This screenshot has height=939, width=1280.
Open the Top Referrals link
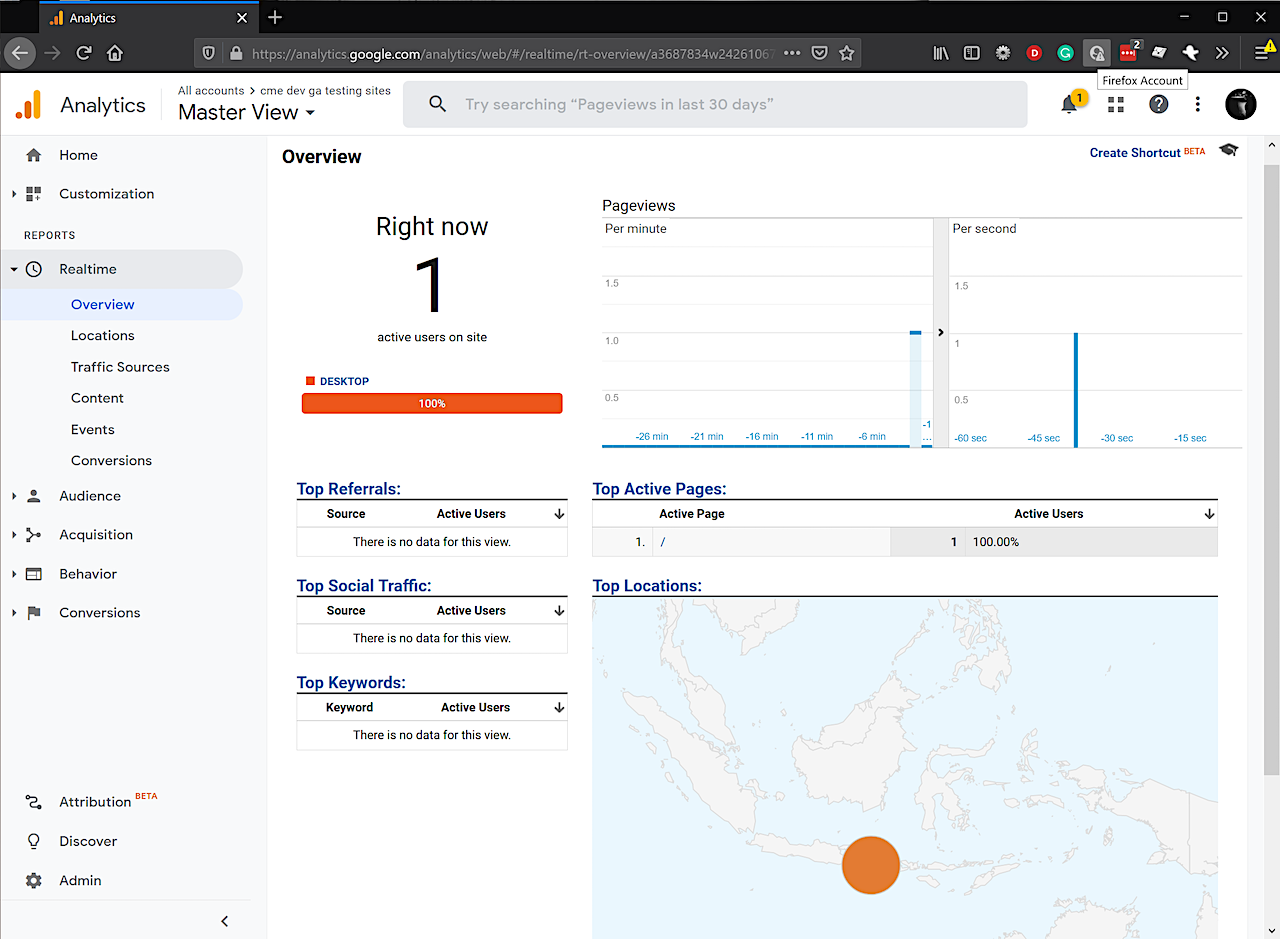tap(348, 489)
